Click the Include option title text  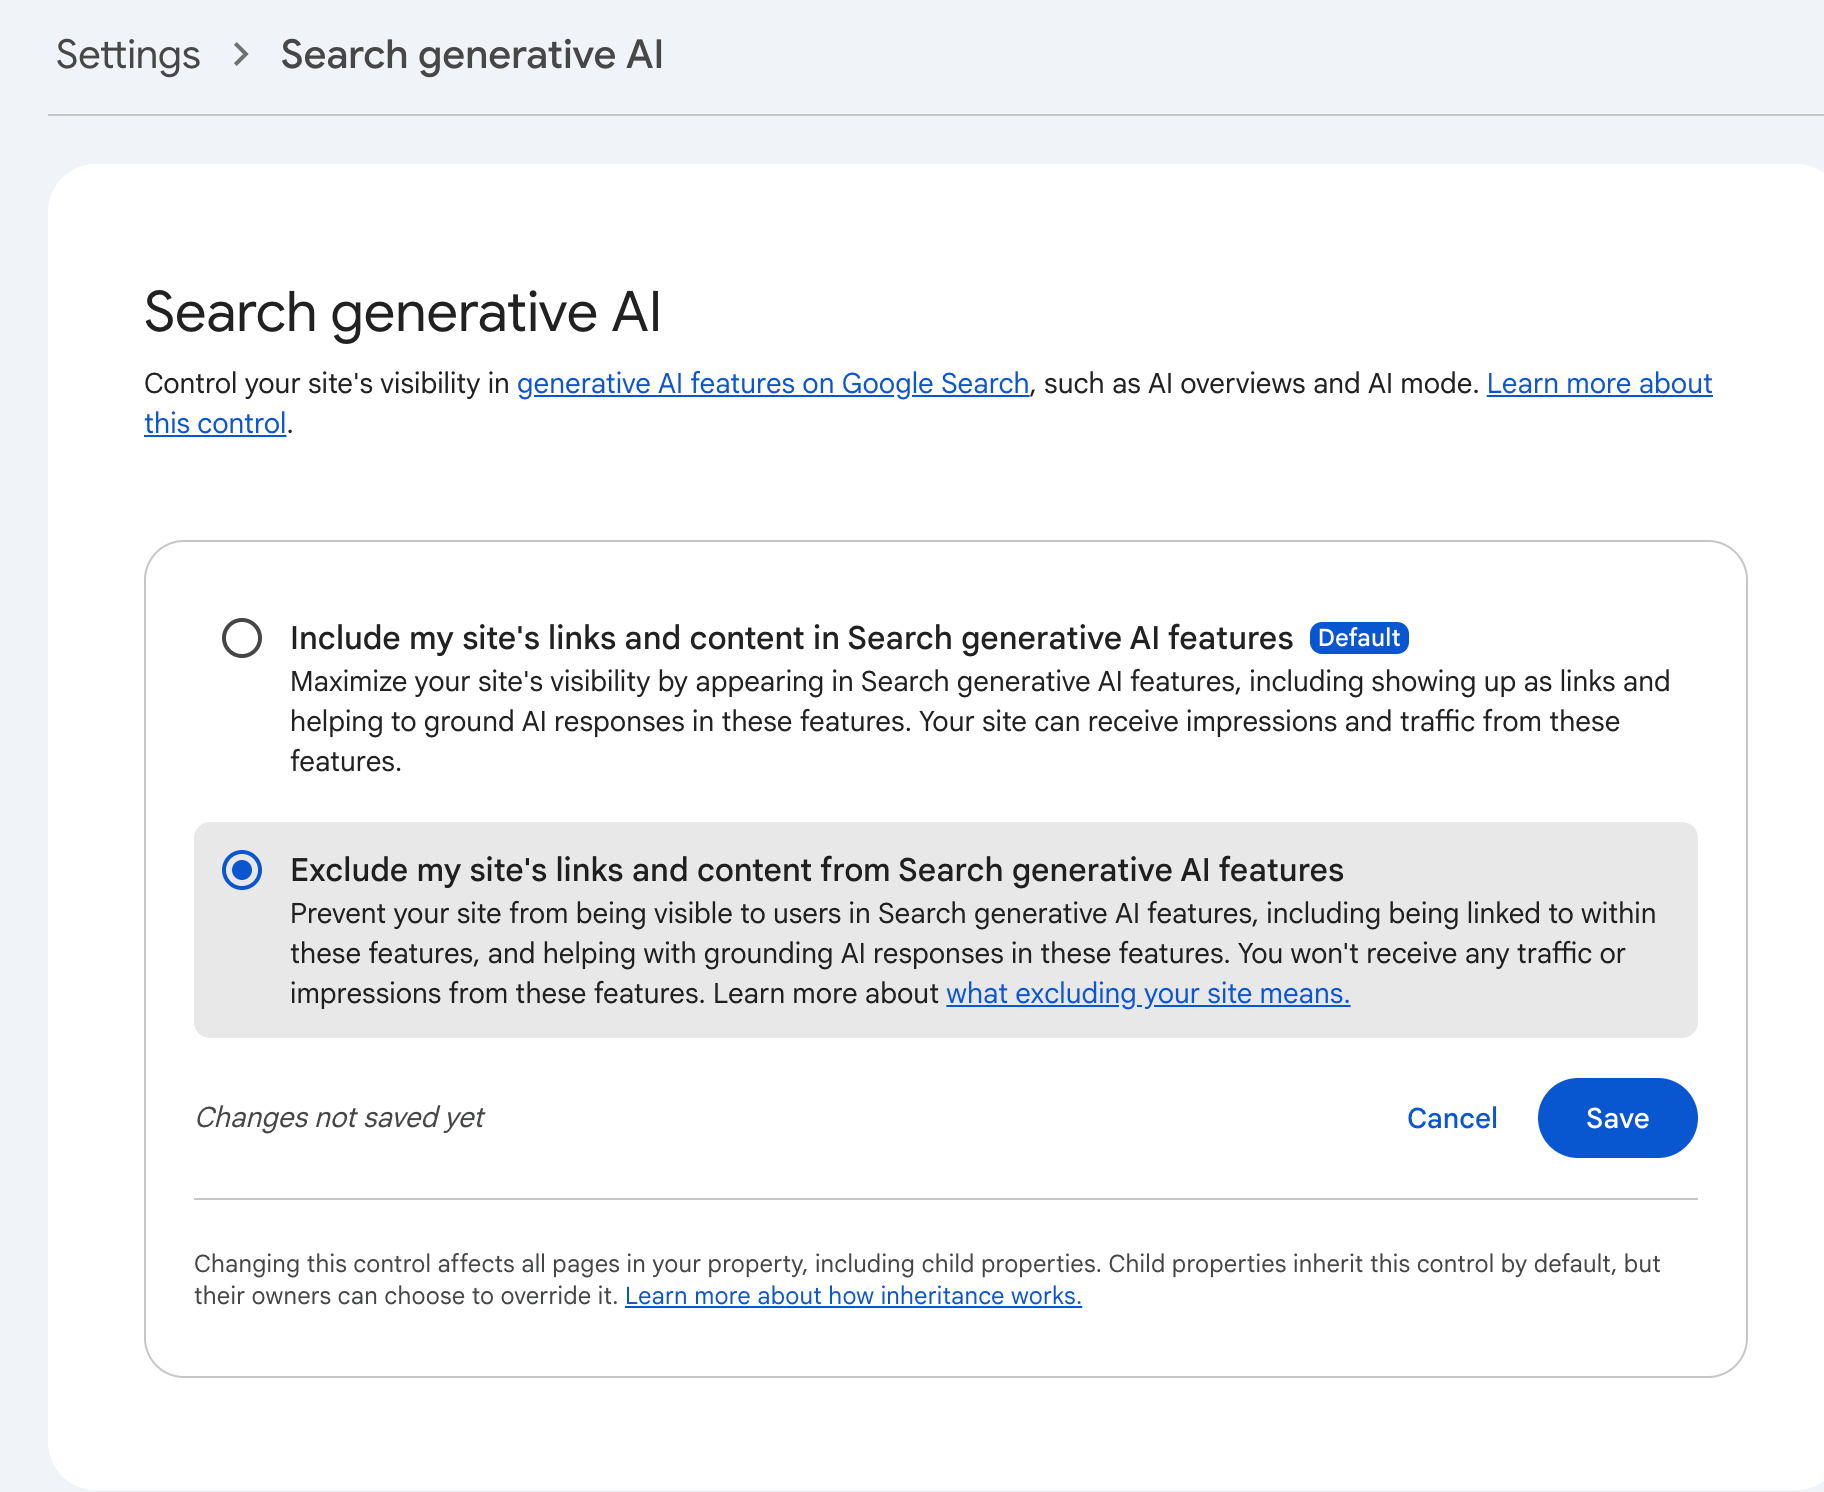click(792, 638)
